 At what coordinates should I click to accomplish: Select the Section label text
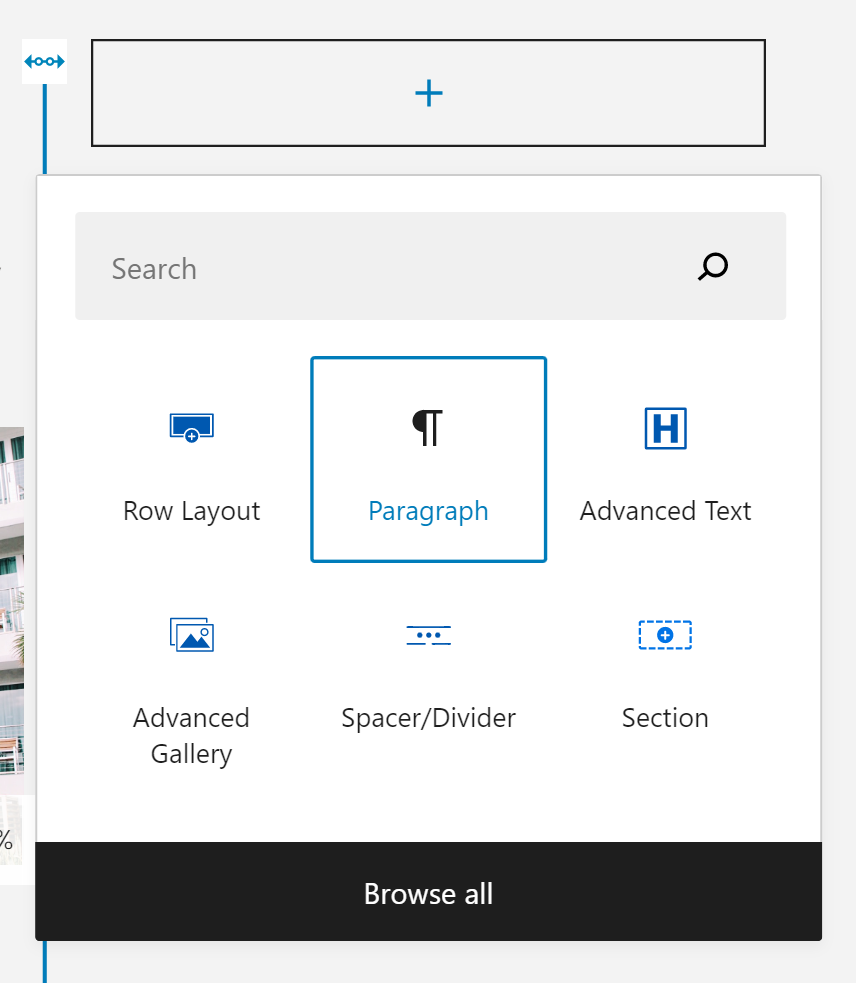click(665, 718)
